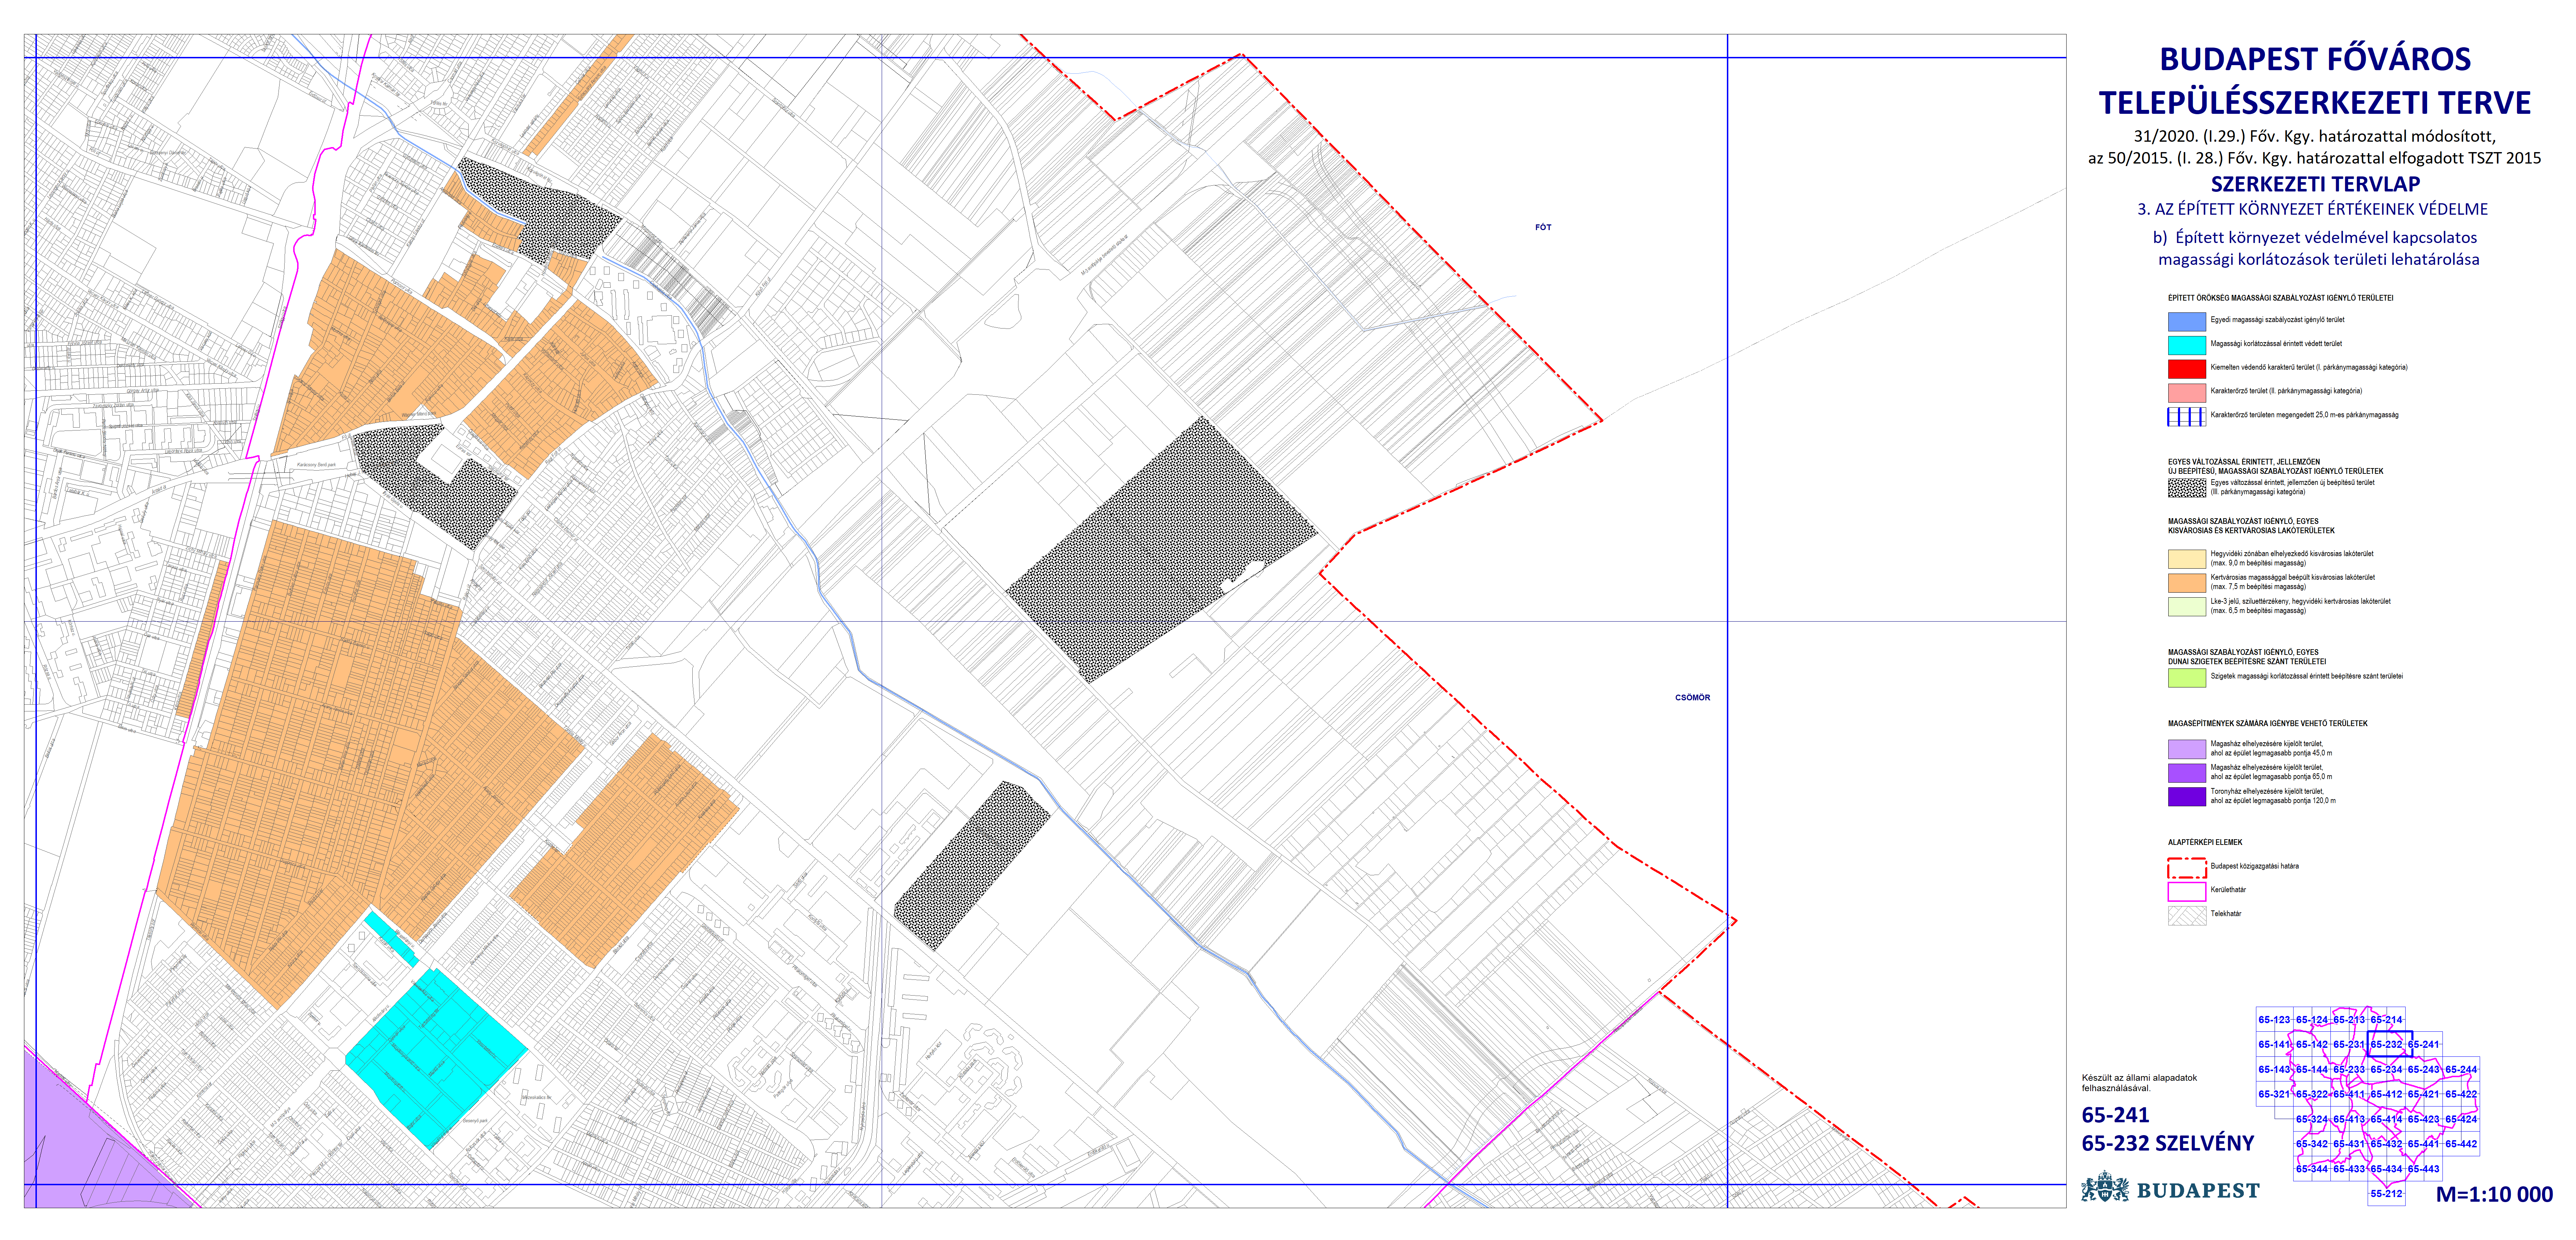Screen dimensions: 2576x1240
Task: Select index map cell 65-214
Action: pyautogui.click(x=2387, y=1019)
